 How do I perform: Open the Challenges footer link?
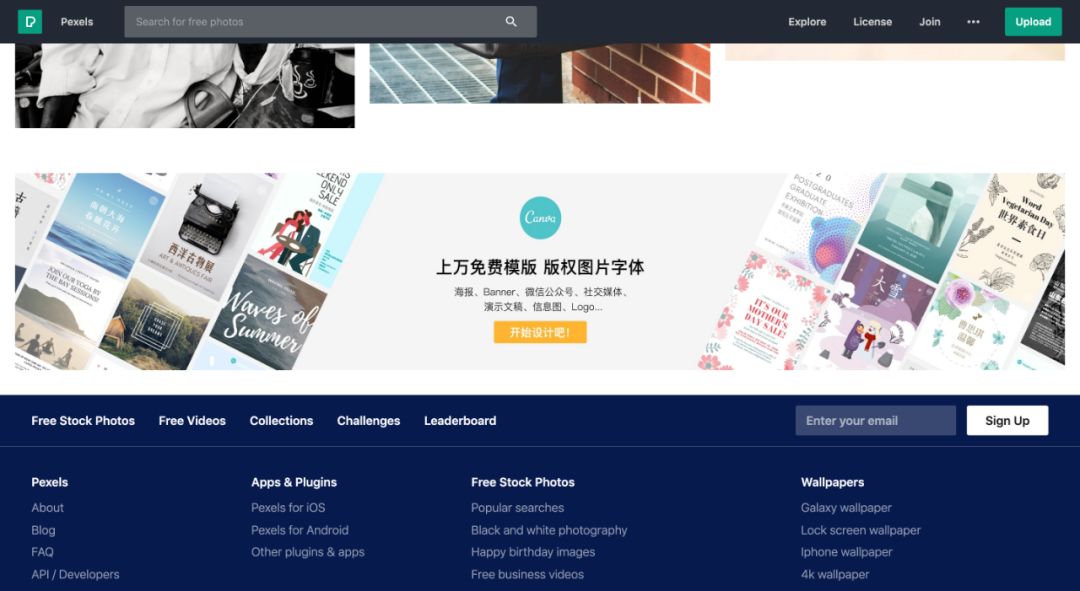[368, 421]
